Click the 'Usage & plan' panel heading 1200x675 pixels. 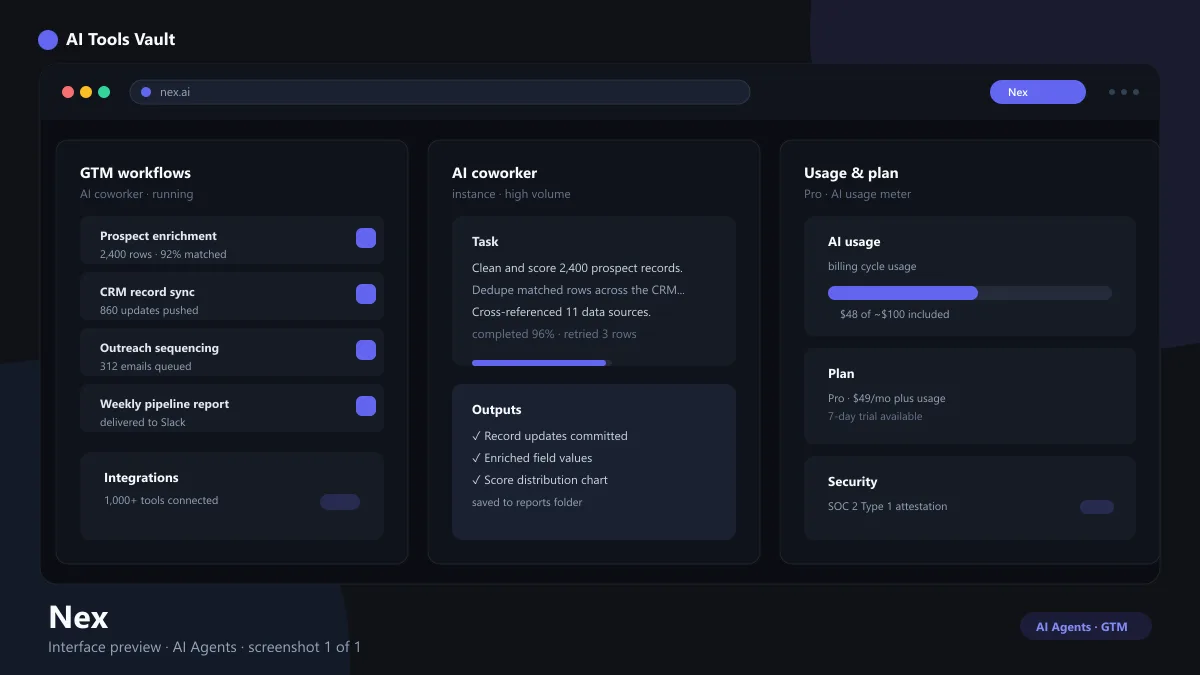pyautogui.click(x=851, y=173)
